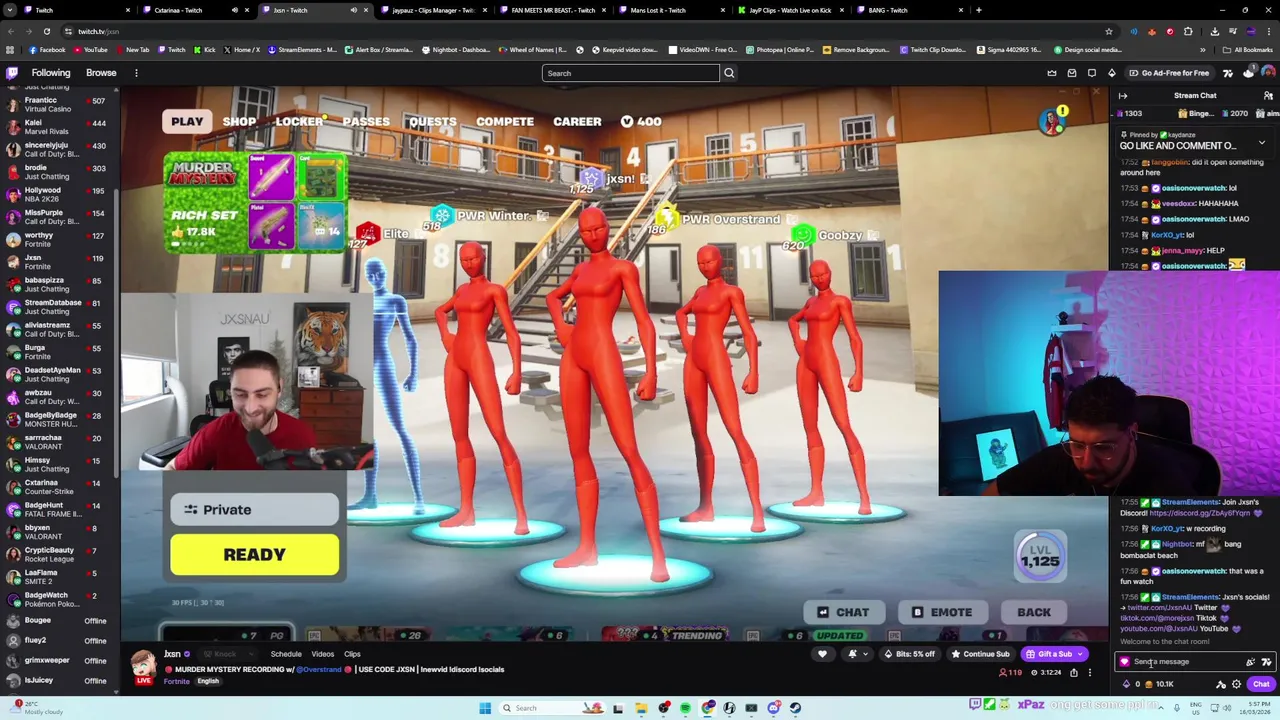Open the chat community users list

click(x=1268, y=96)
